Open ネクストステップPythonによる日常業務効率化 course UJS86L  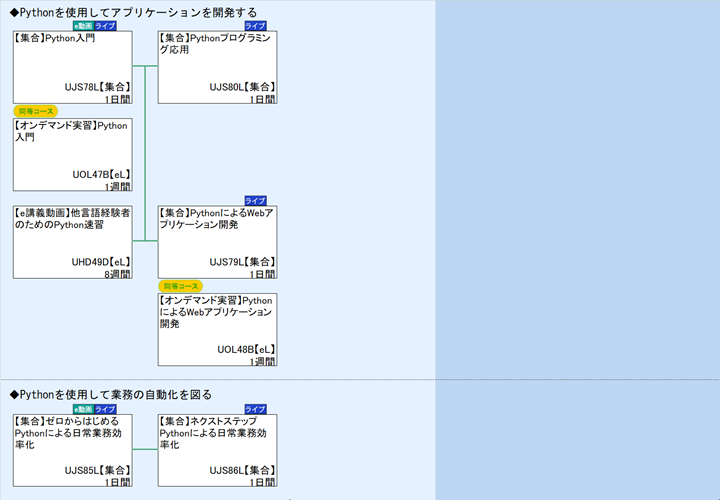217,451
